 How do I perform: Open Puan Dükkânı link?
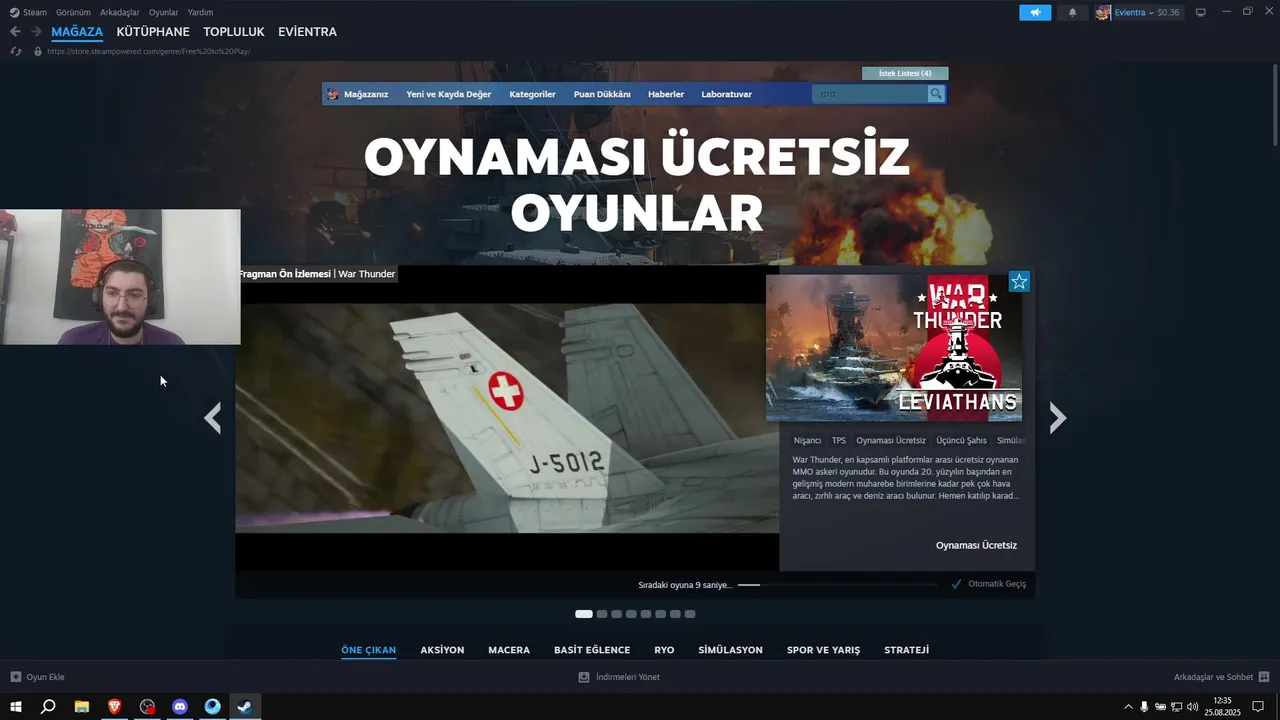602,94
